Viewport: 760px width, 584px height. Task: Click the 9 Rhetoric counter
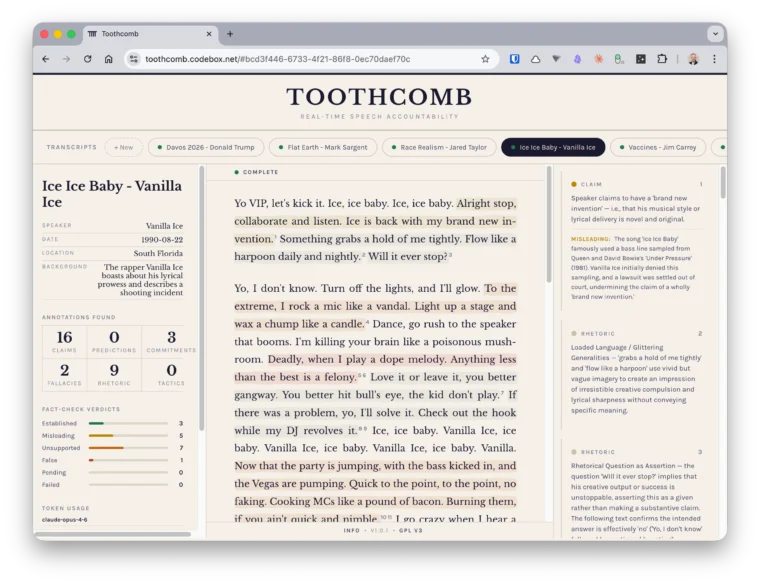pos(114,375)
